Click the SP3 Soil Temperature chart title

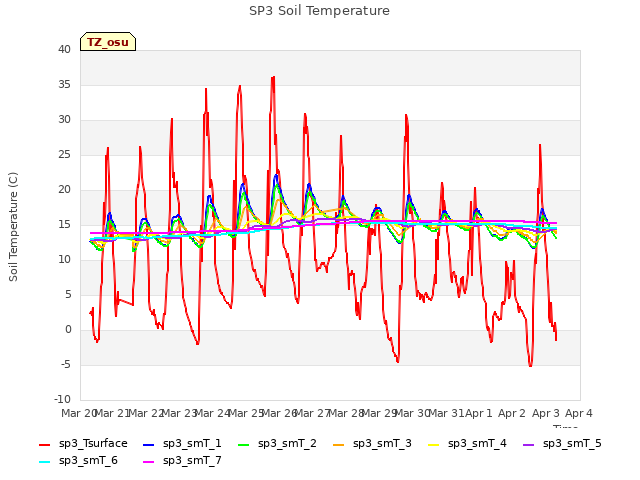pyautogui.click(x=319, y=11)
